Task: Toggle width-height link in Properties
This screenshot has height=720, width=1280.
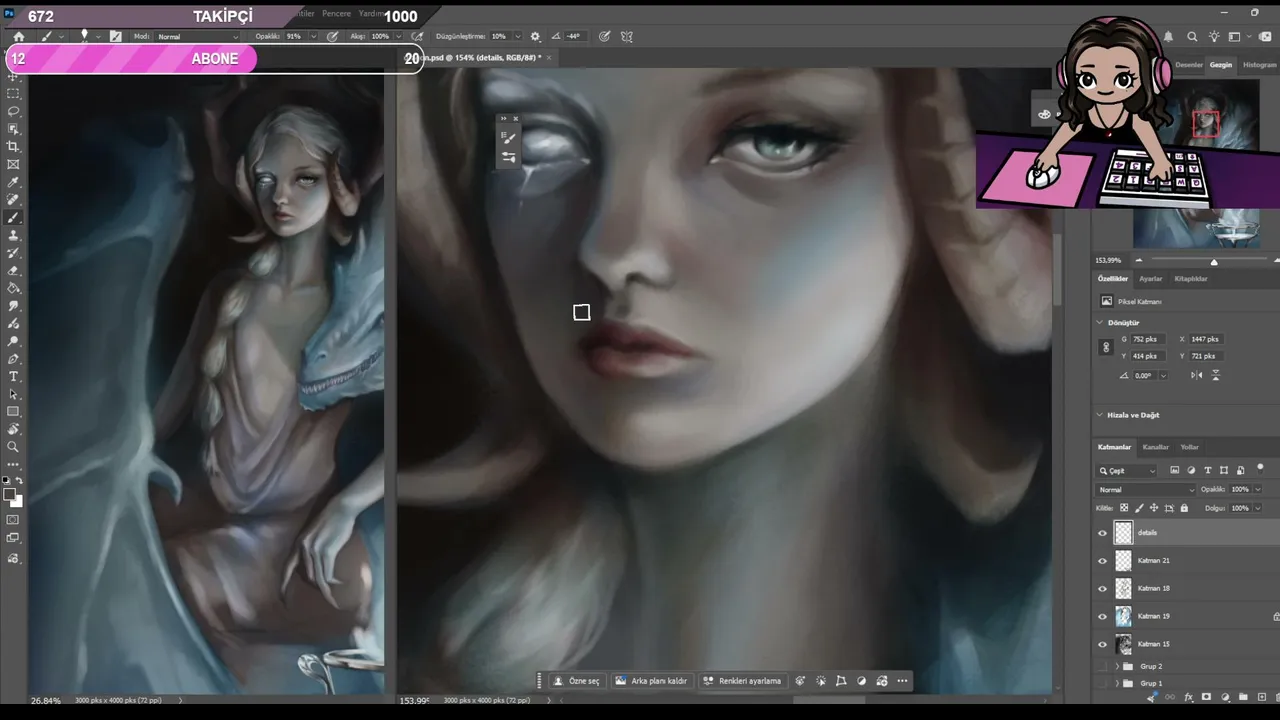Action: pos(1106,347)
